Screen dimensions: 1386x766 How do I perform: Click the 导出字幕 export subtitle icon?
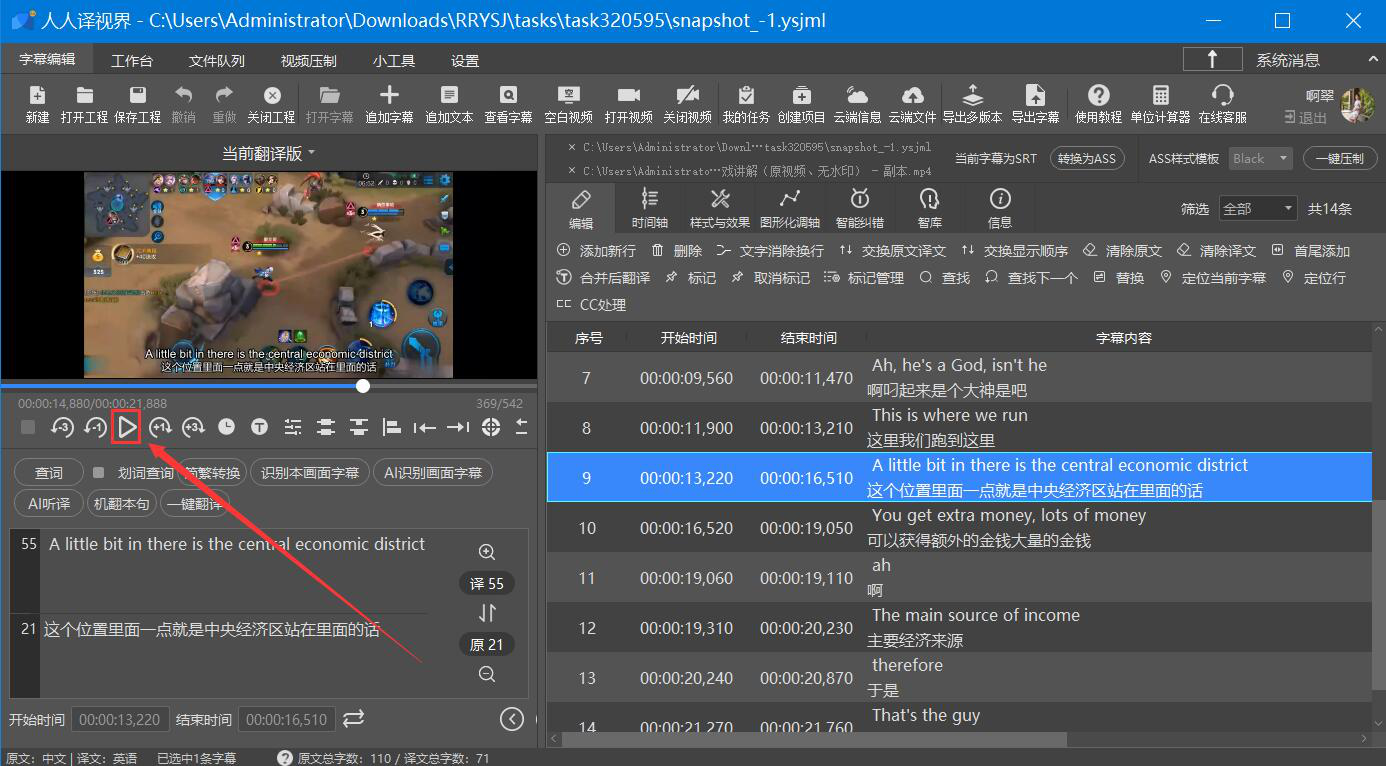coord(1035,96)
